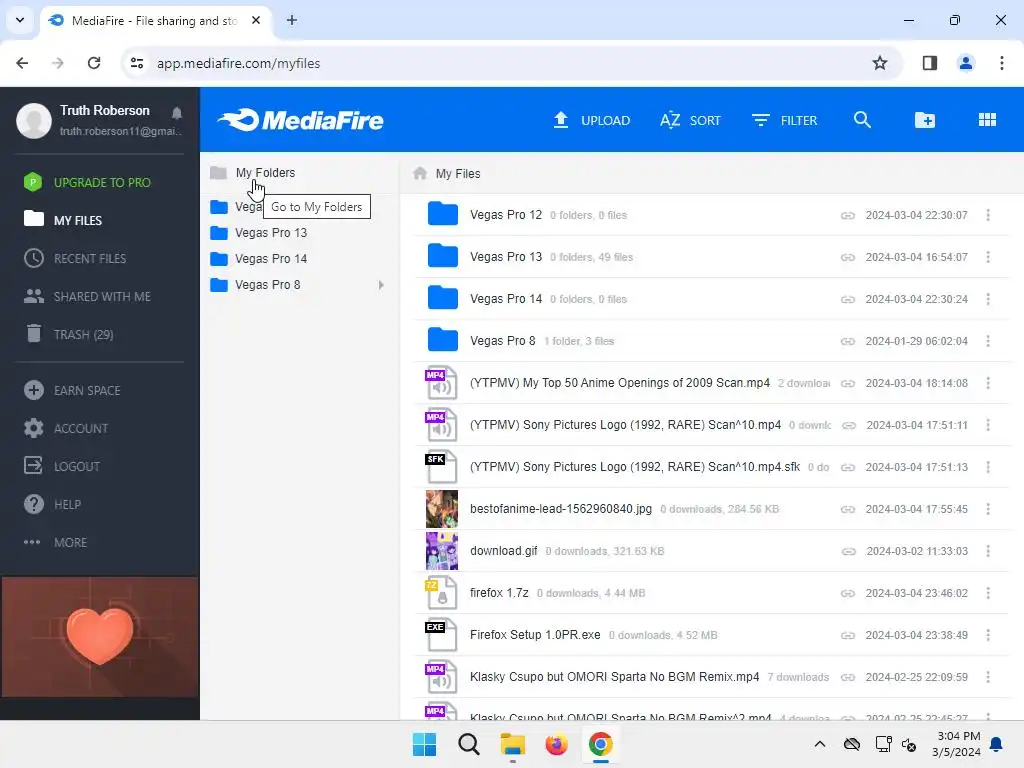The width and height of the screenshot is (1024, 768).
Task: Click the search magnifier icon in MediaFire header
Action: tap(862, 120)
